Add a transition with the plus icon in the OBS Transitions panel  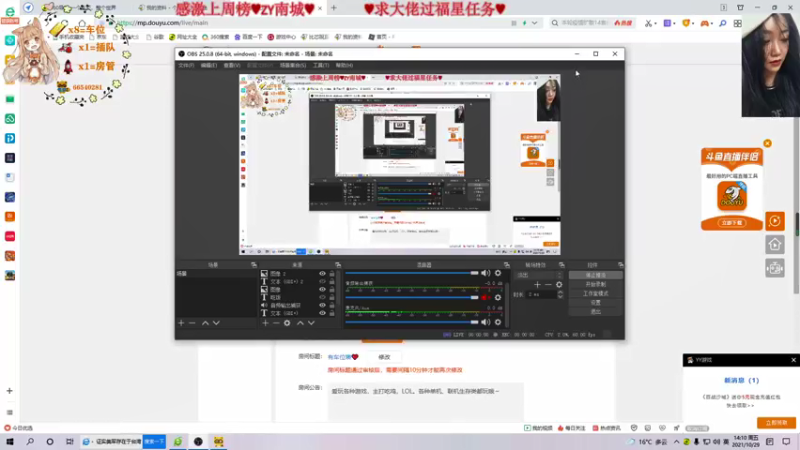pyautogui.click(x=537, y=285)
